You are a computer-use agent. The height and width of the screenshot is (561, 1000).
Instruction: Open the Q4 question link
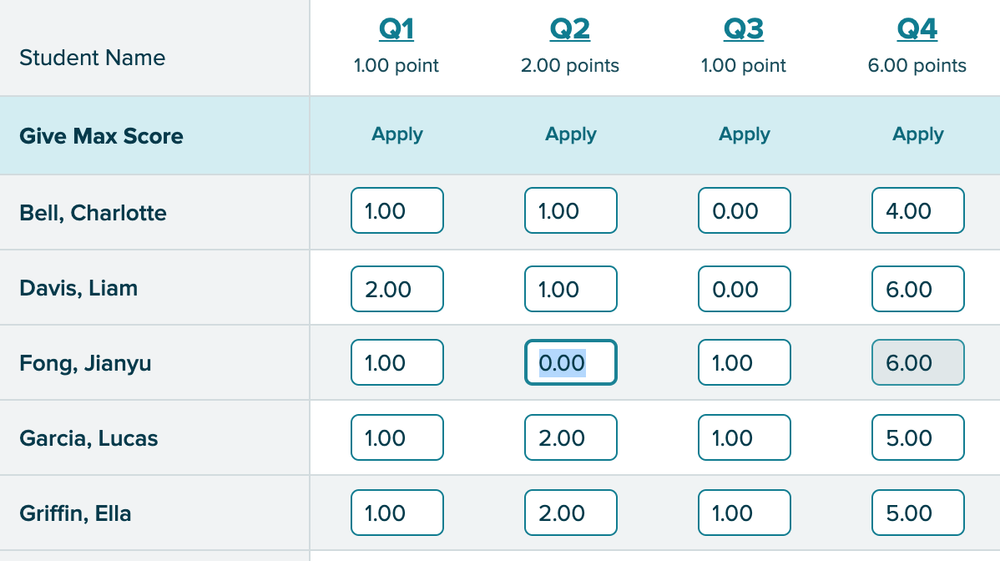point(917,30)
